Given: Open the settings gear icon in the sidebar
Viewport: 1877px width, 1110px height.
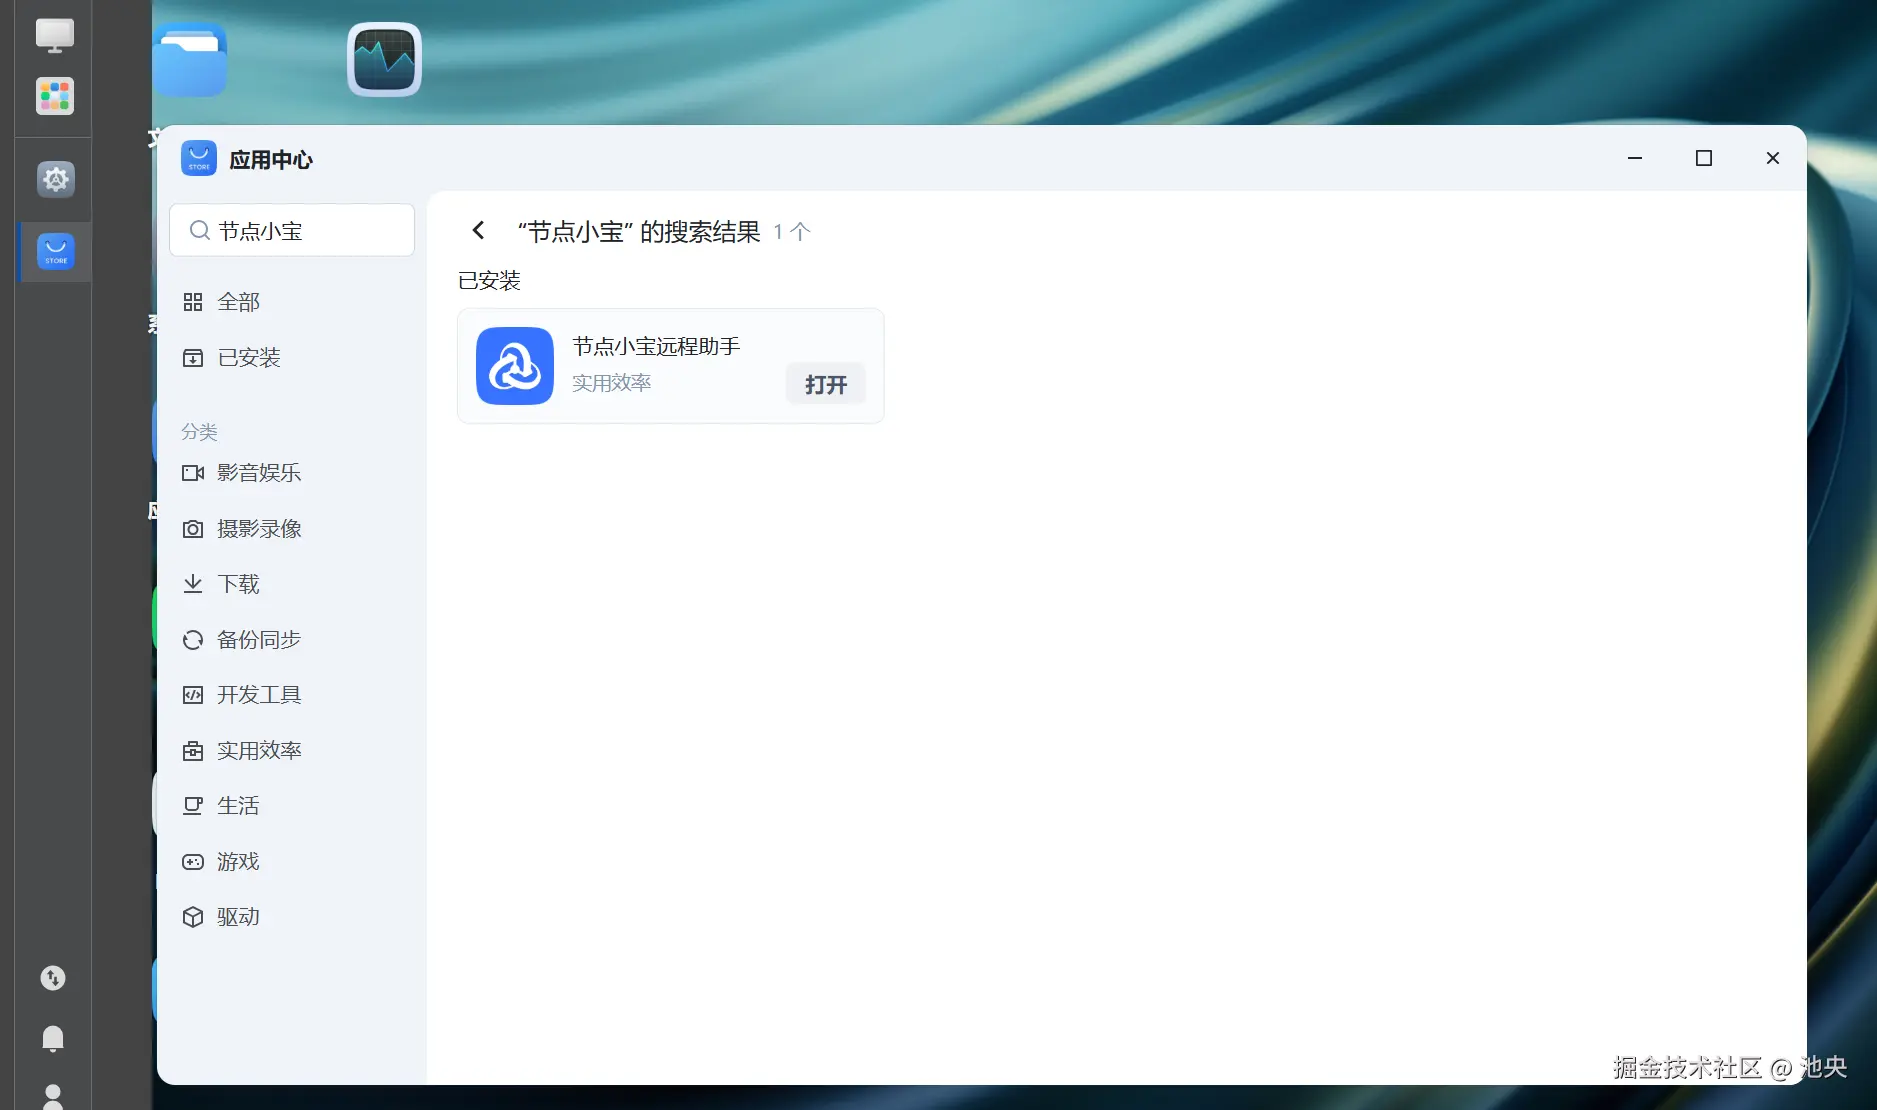Looking at the screenshot, I should click(x=55, y=179).
